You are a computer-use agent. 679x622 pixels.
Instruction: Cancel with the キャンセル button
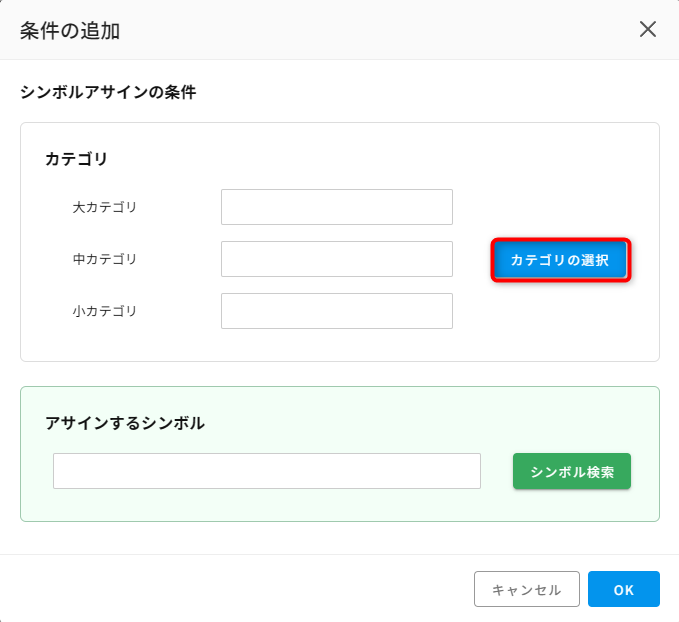pos(527,589)
